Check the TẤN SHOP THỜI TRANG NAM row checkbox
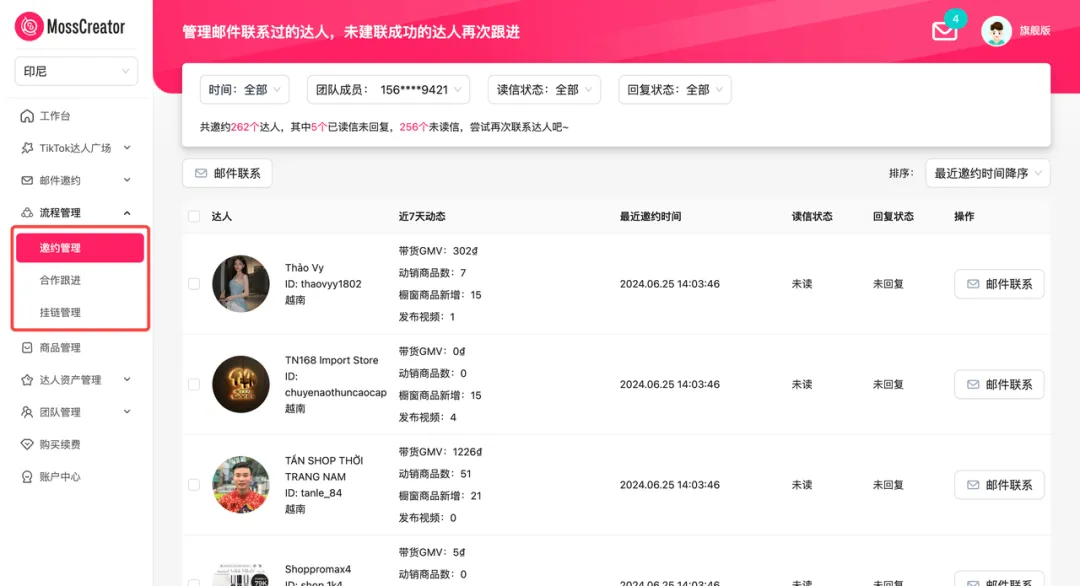 [194, 485]
